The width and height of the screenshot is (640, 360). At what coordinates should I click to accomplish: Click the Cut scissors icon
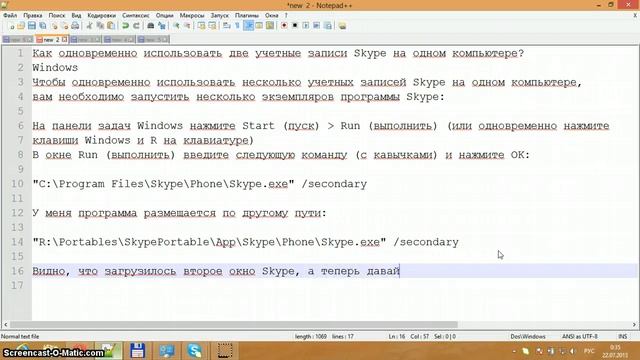pos(89,26)
